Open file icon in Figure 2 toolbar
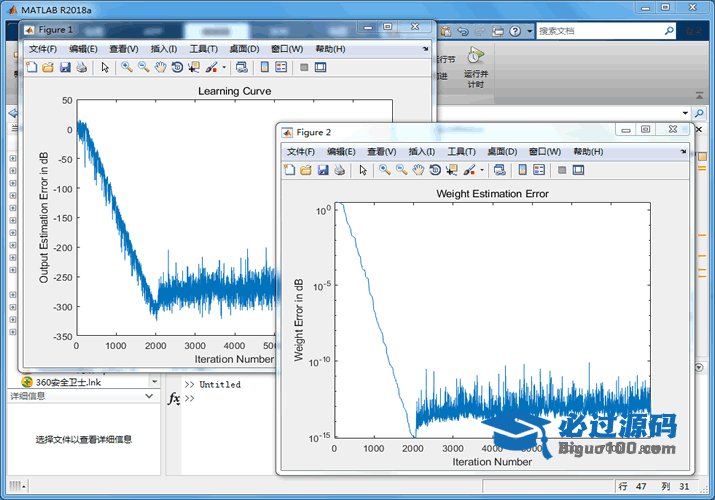 (x=306, y=170)
